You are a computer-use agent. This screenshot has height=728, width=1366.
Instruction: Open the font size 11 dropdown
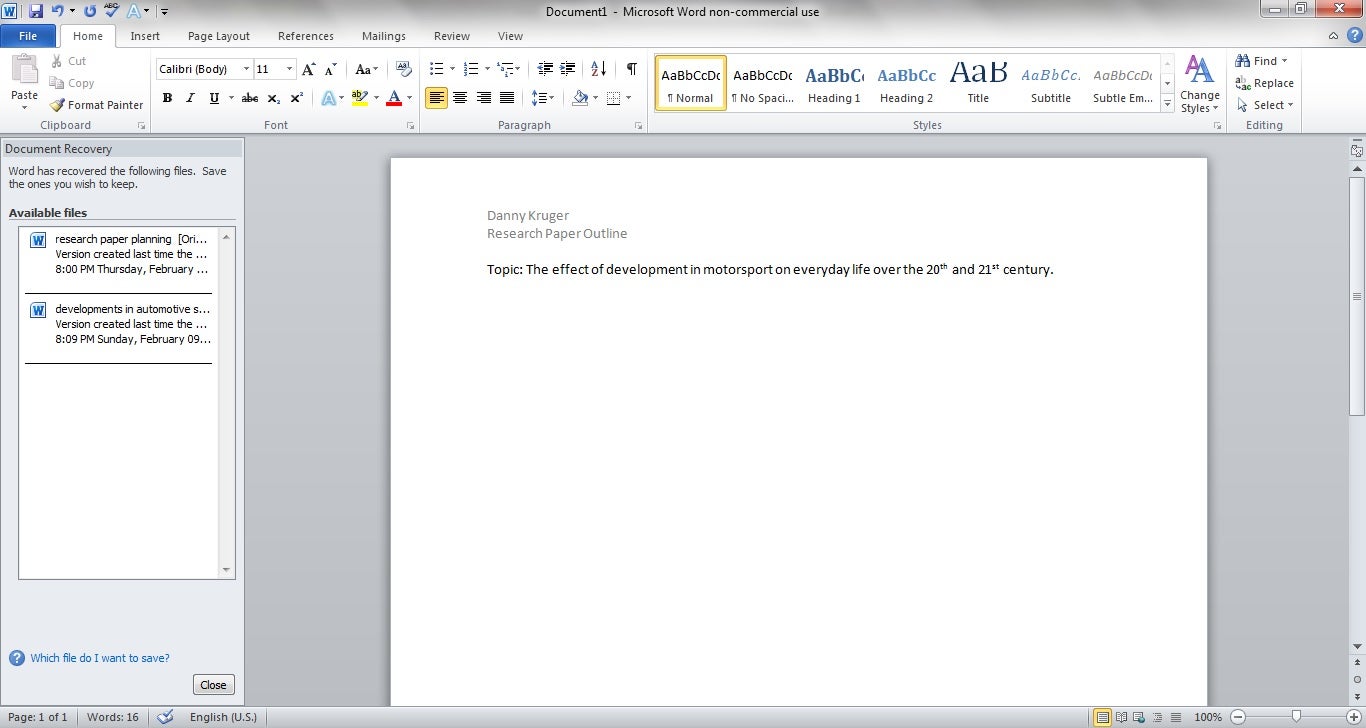290,69
